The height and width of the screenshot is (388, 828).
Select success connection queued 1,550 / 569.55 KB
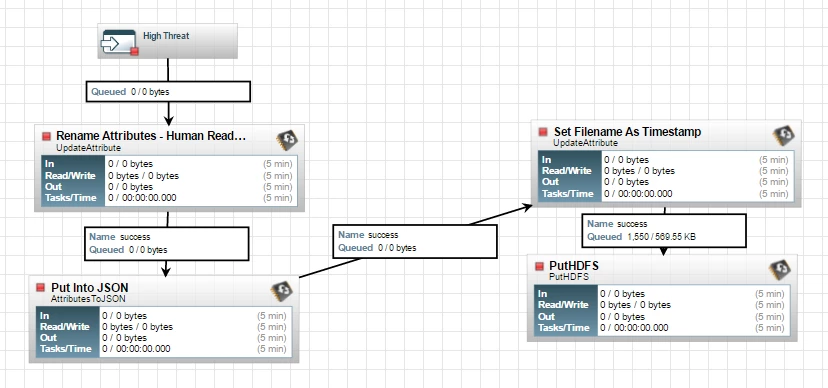coord(664,231)
